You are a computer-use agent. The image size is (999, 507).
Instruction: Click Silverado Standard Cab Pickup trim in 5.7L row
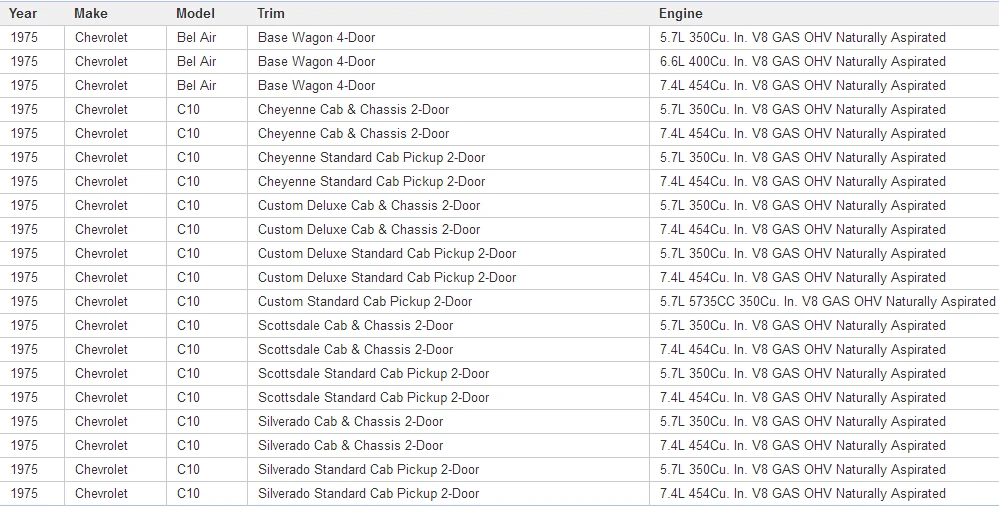(x=449, y=469)
